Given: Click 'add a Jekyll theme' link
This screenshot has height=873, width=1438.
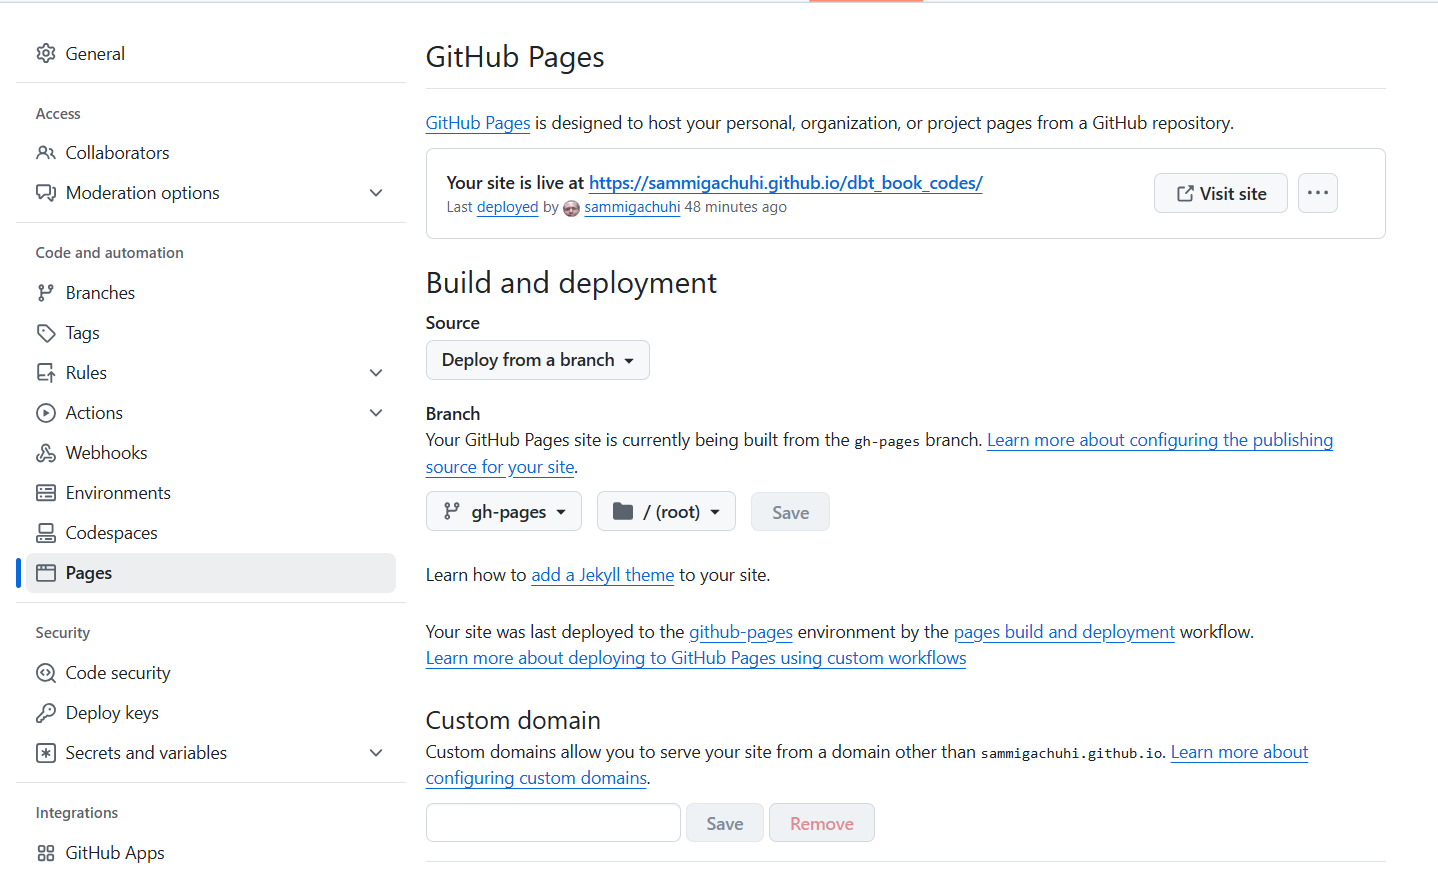Looking at the screenshot, I should coord(603,575).
